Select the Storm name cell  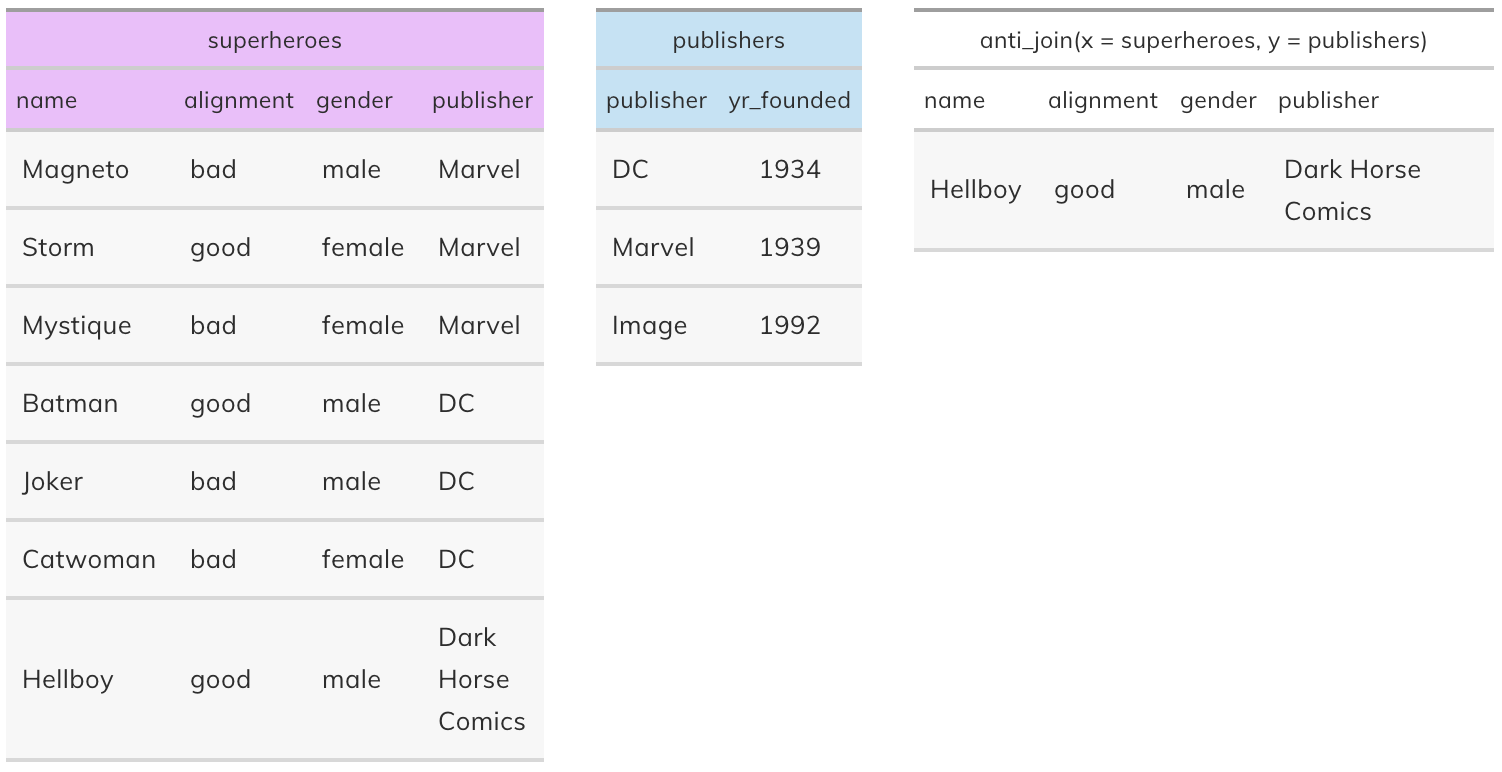[x=58, y=247]
